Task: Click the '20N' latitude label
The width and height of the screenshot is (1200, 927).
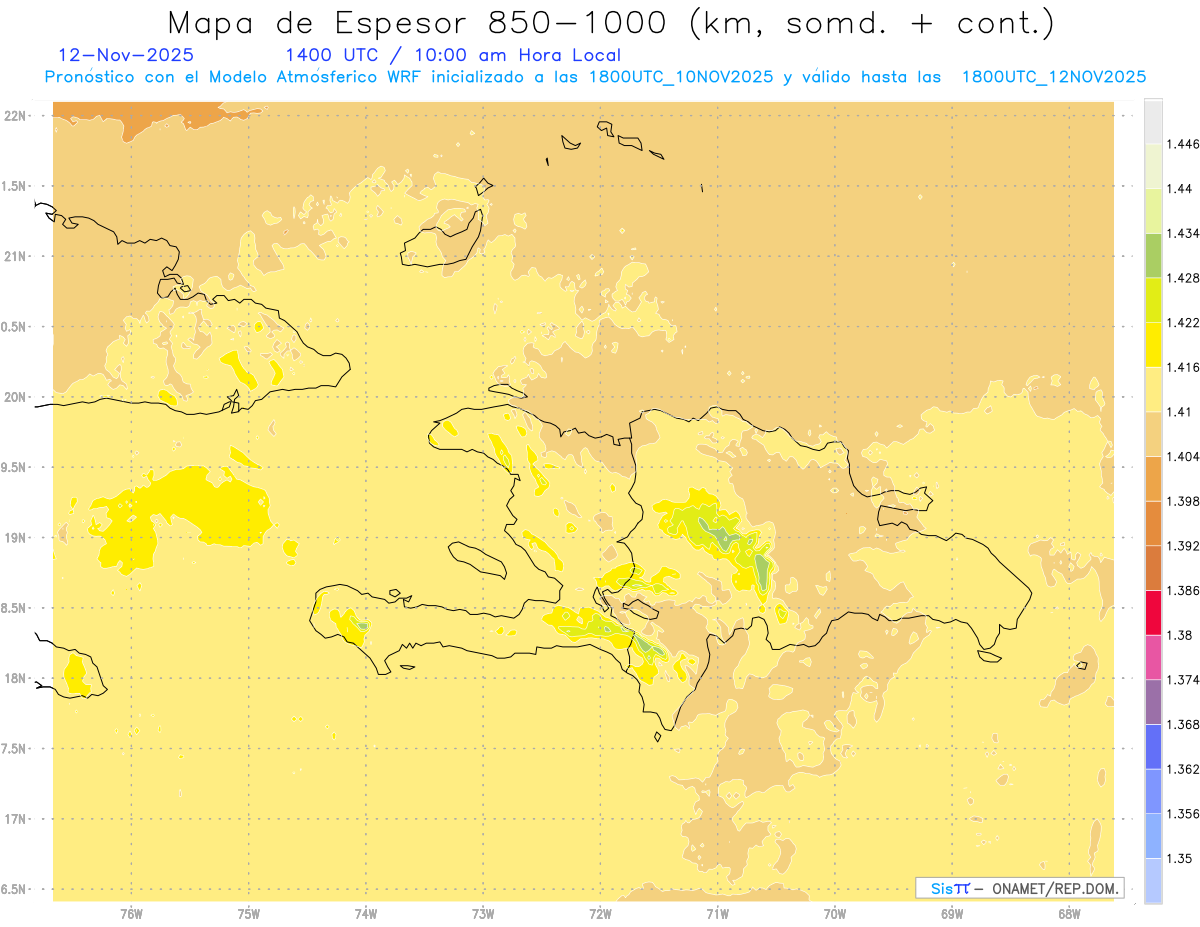Action: tap(17, 397)
